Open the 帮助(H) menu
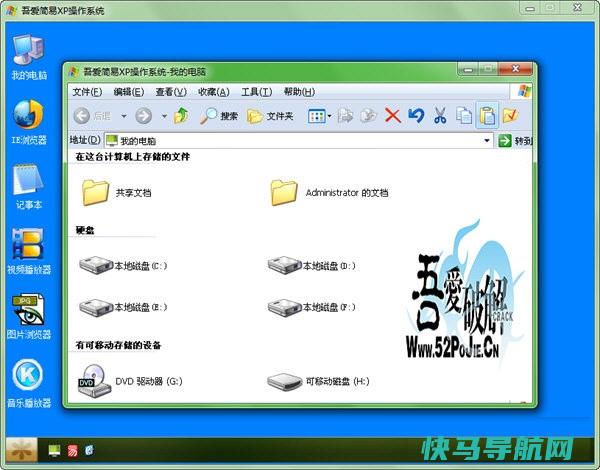The height and width of the screenshot is (470, 600). (299, 92)
